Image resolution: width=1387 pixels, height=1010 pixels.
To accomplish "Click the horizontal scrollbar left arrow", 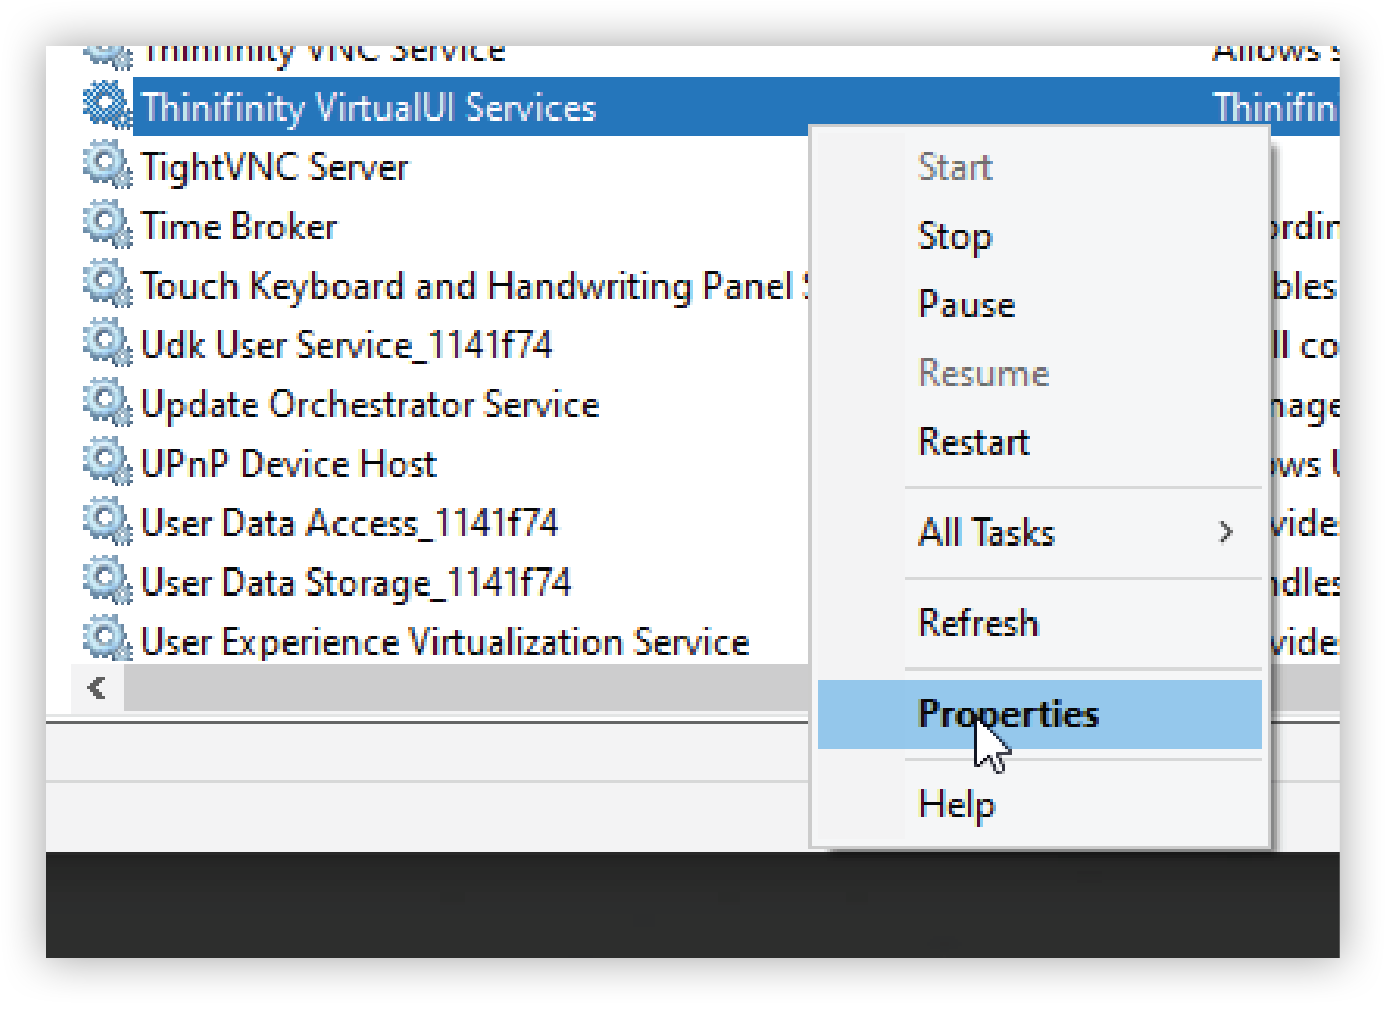I will (97, 688).
